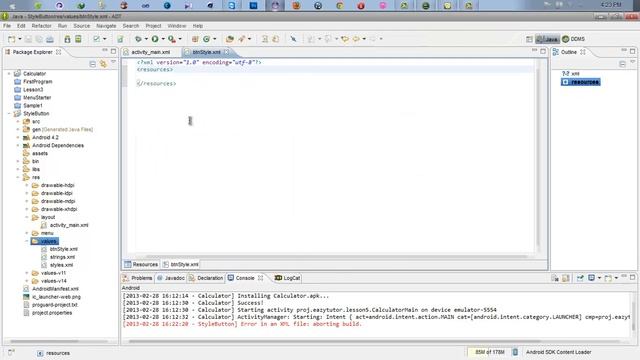Select resources node in Outline view
The image size is (640, 360).
[x=581, y=82]
